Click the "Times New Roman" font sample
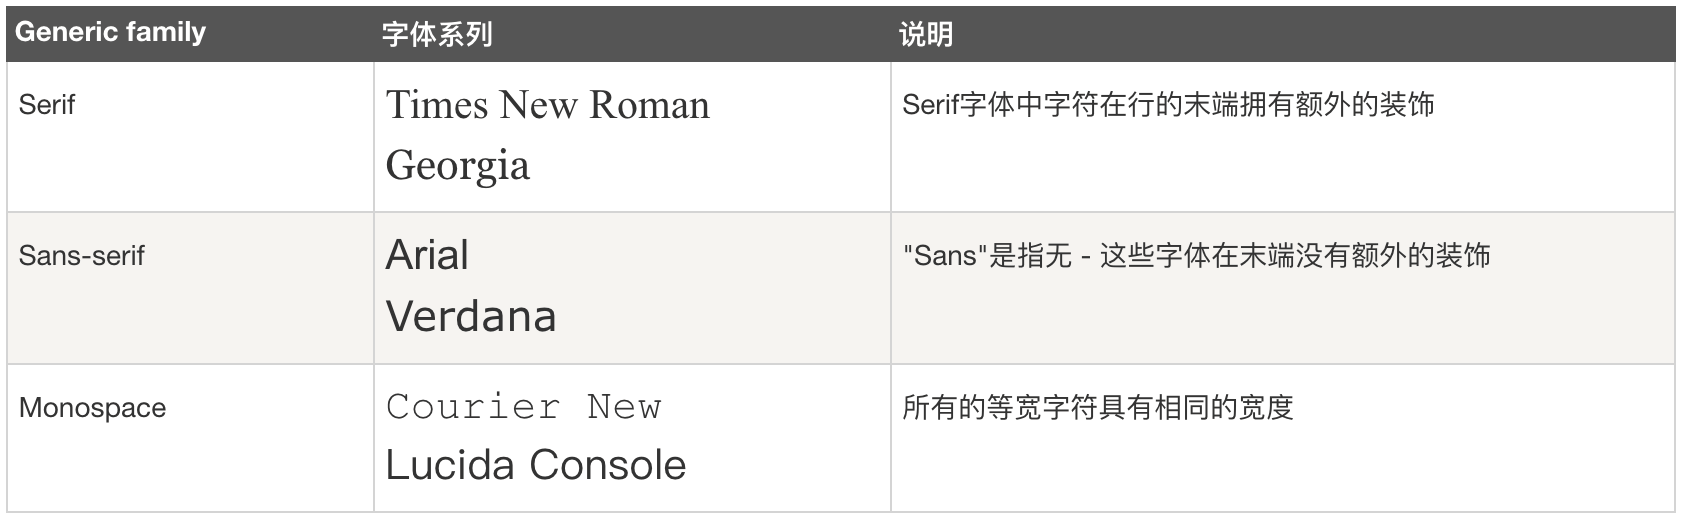This screenshot has width=1684, height=520. (x=547, y=105)
